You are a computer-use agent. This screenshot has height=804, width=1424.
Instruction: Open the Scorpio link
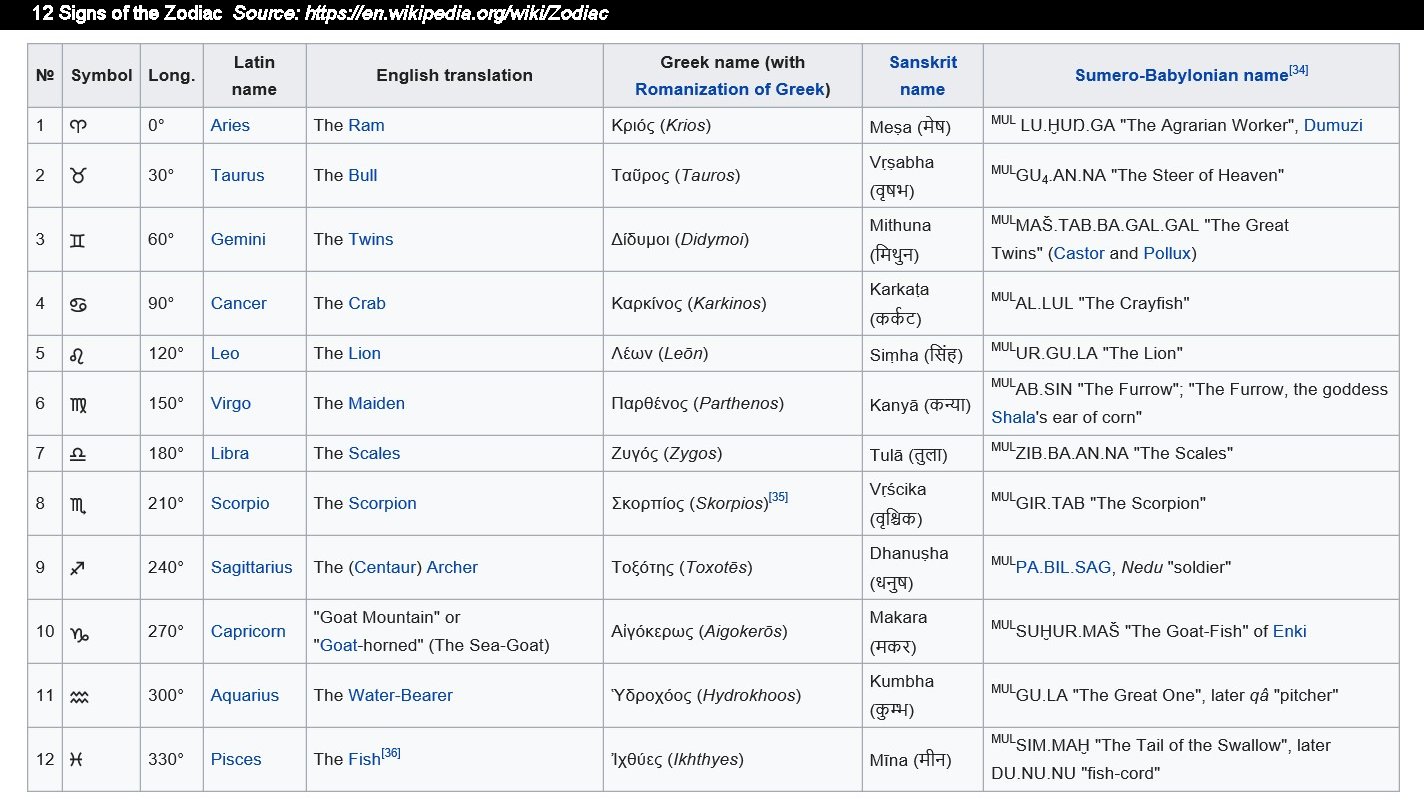pyautogui.click(x=240, y=503)
